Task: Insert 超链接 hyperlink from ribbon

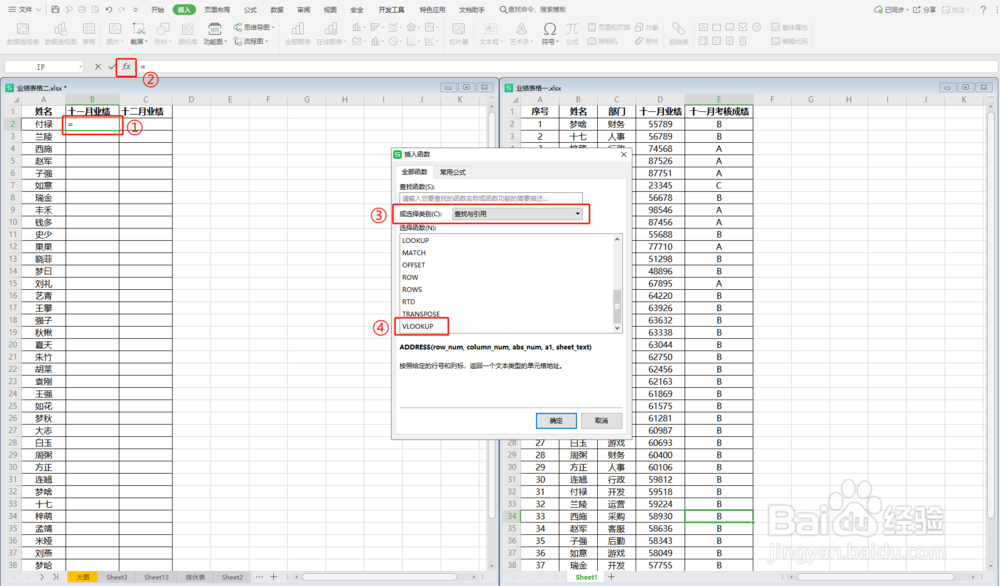Action: [x=679, y=34]
